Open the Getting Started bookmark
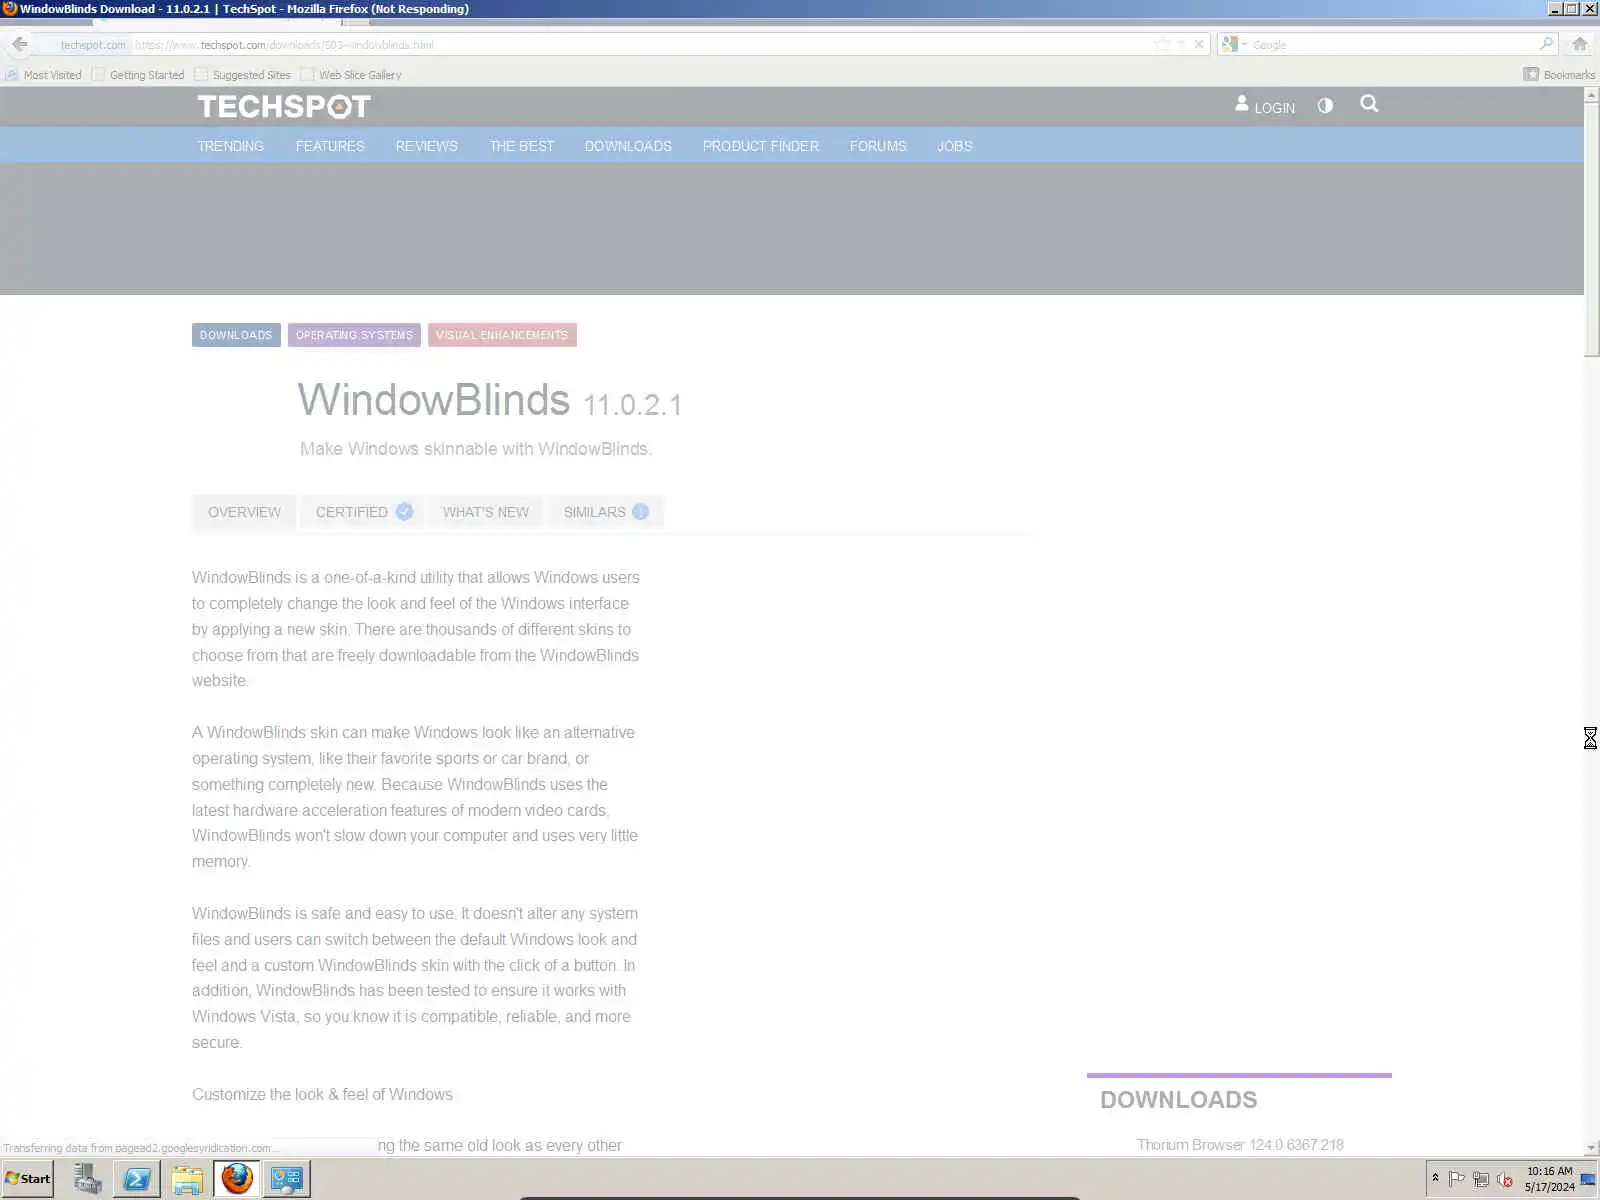This screenshot has height=1200, width=1600. (138, 75)
